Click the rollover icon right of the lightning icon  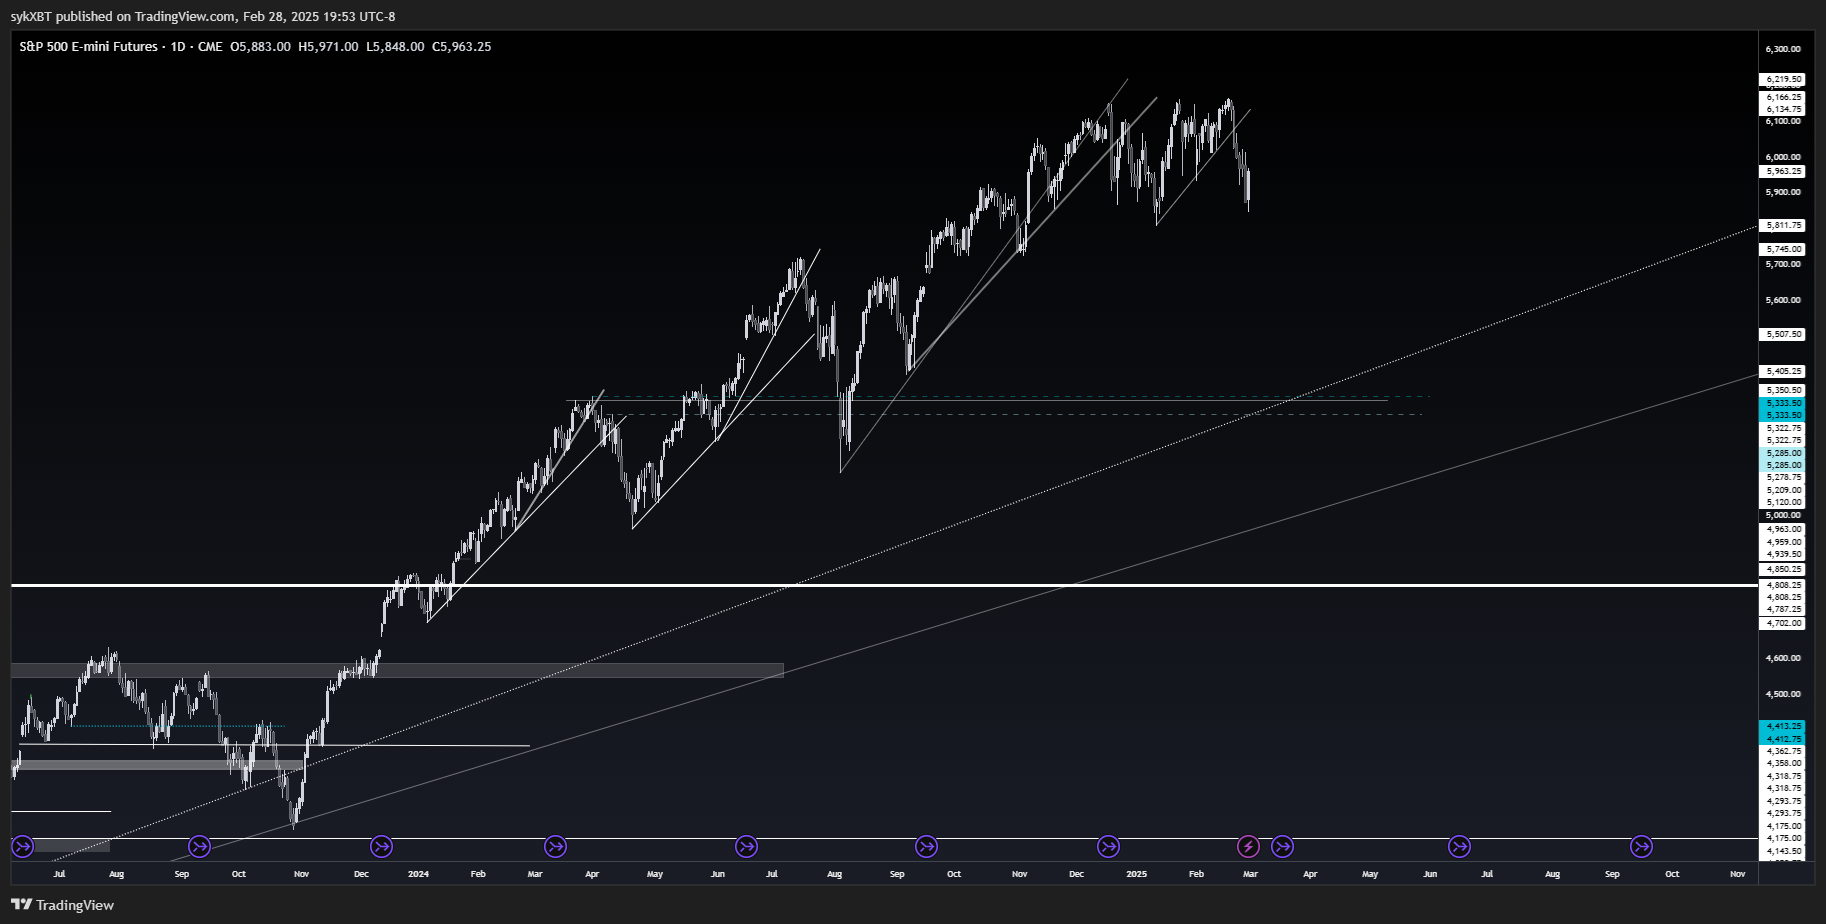[1282, 847]
